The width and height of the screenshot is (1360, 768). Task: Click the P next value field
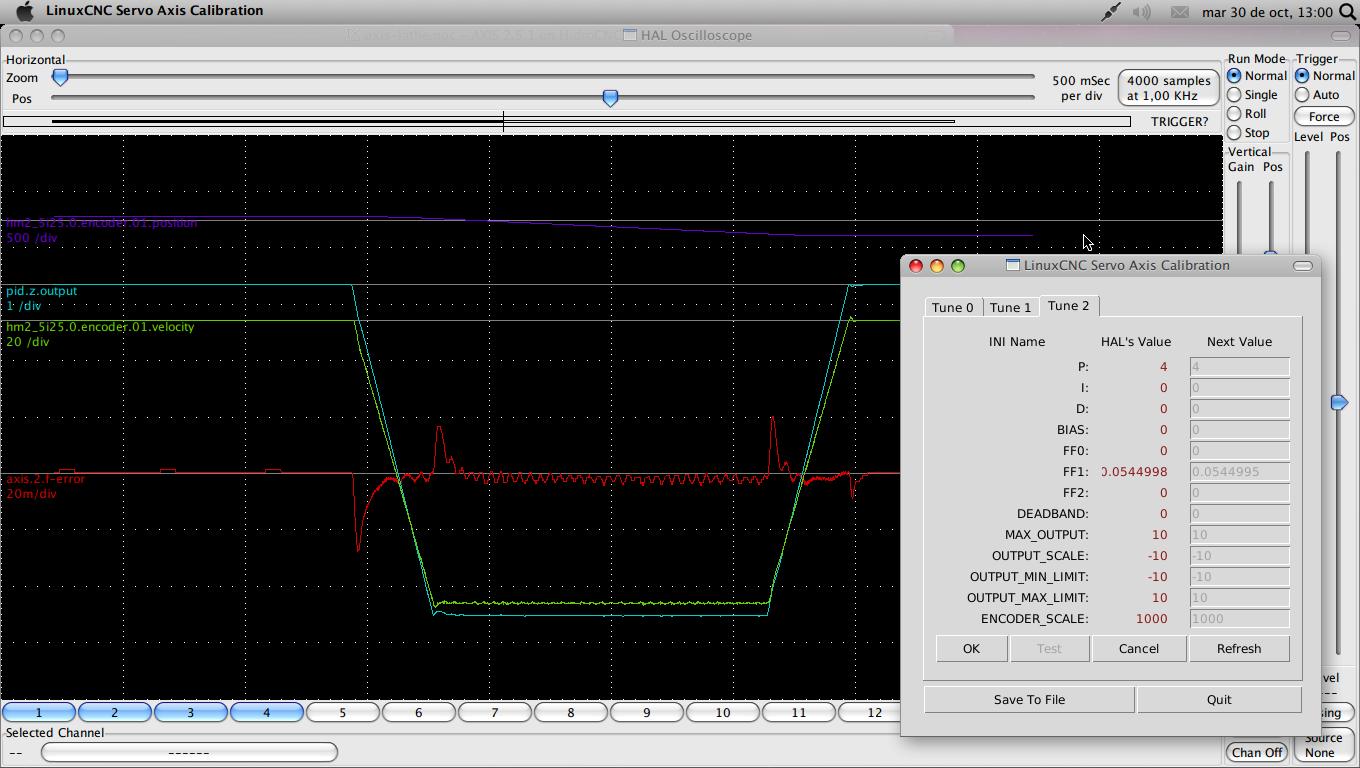(x=1239, y=367)
